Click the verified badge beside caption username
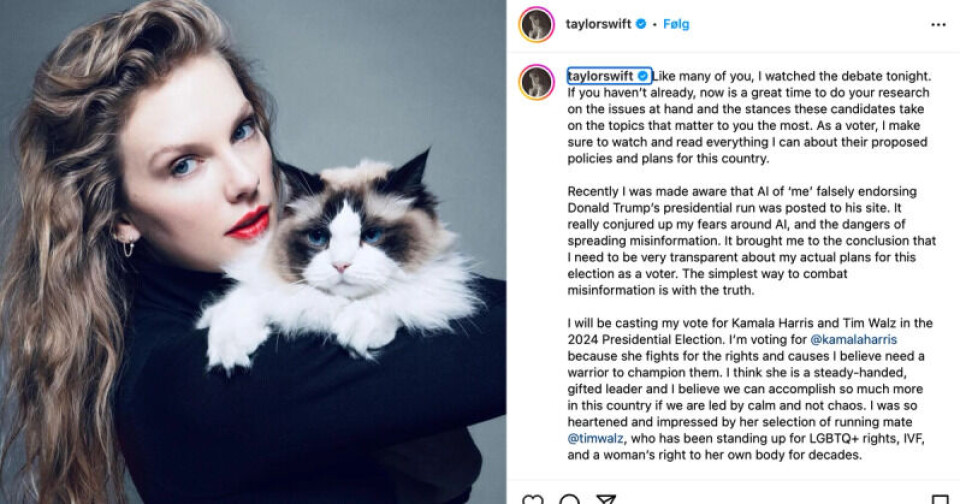 pos(643,76)
